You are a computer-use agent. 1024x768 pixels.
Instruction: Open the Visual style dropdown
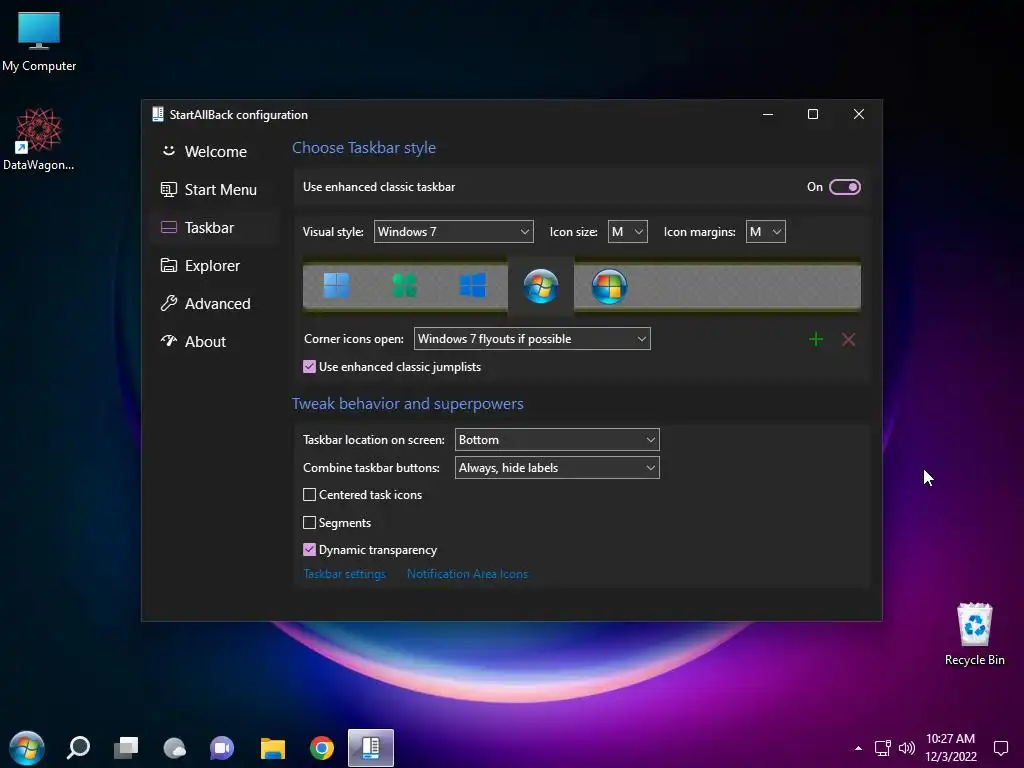coord(453,231)
